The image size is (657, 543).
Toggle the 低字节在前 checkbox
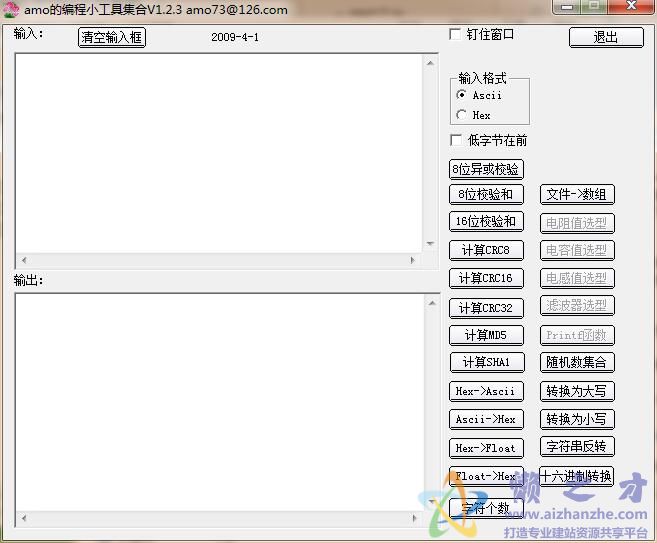point(455,140)
